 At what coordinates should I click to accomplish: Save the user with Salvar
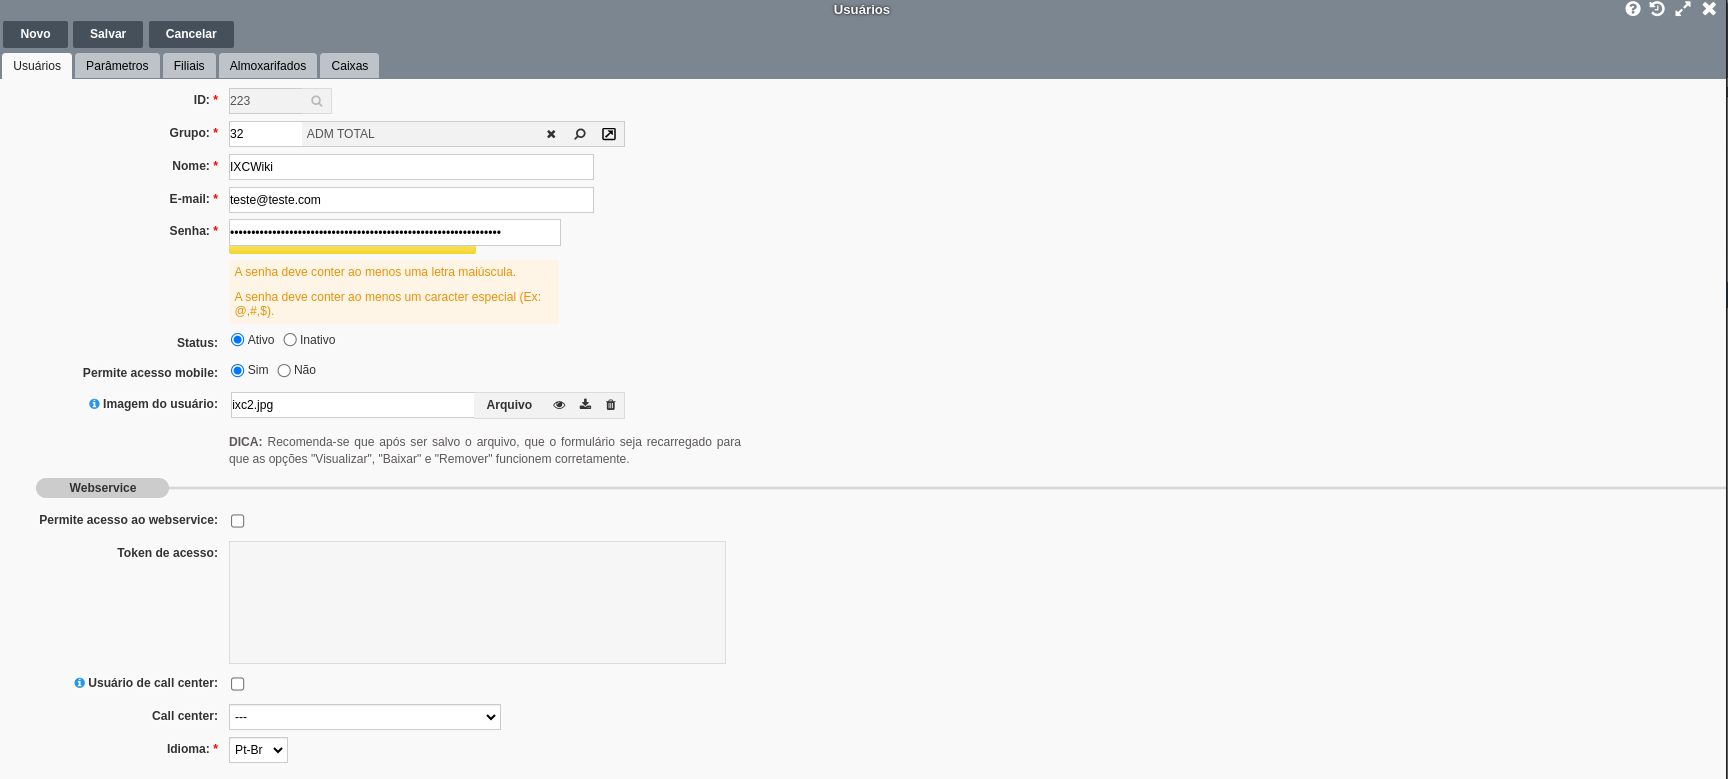tap(108, 34)
